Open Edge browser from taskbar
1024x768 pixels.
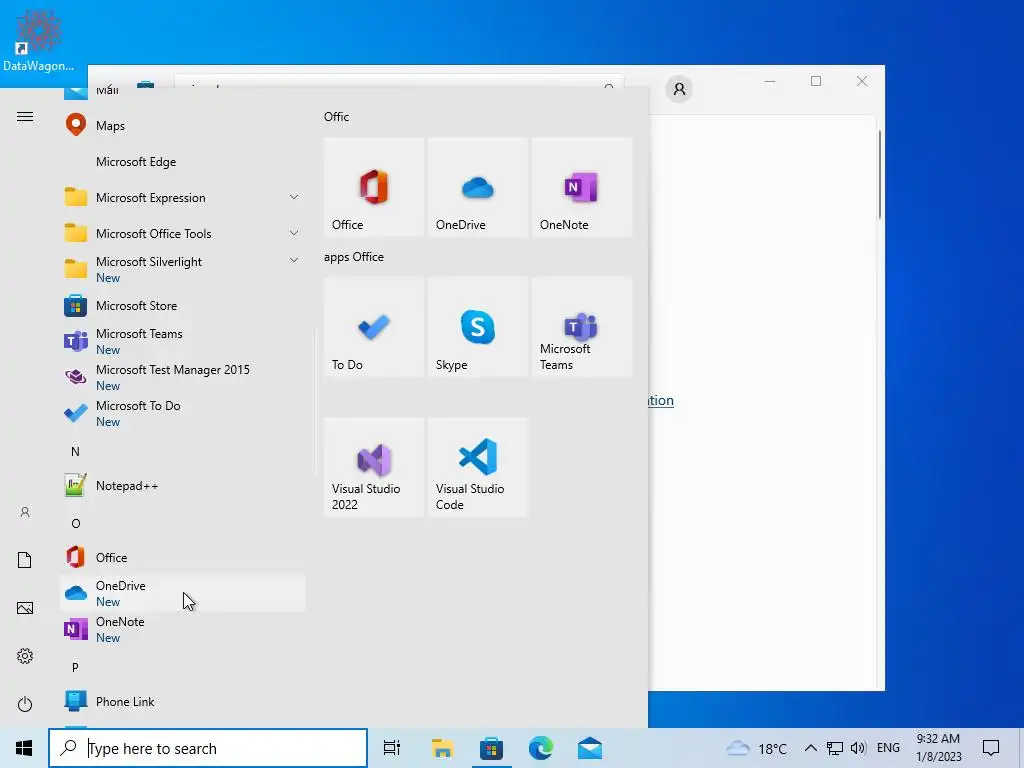[541, 748]
